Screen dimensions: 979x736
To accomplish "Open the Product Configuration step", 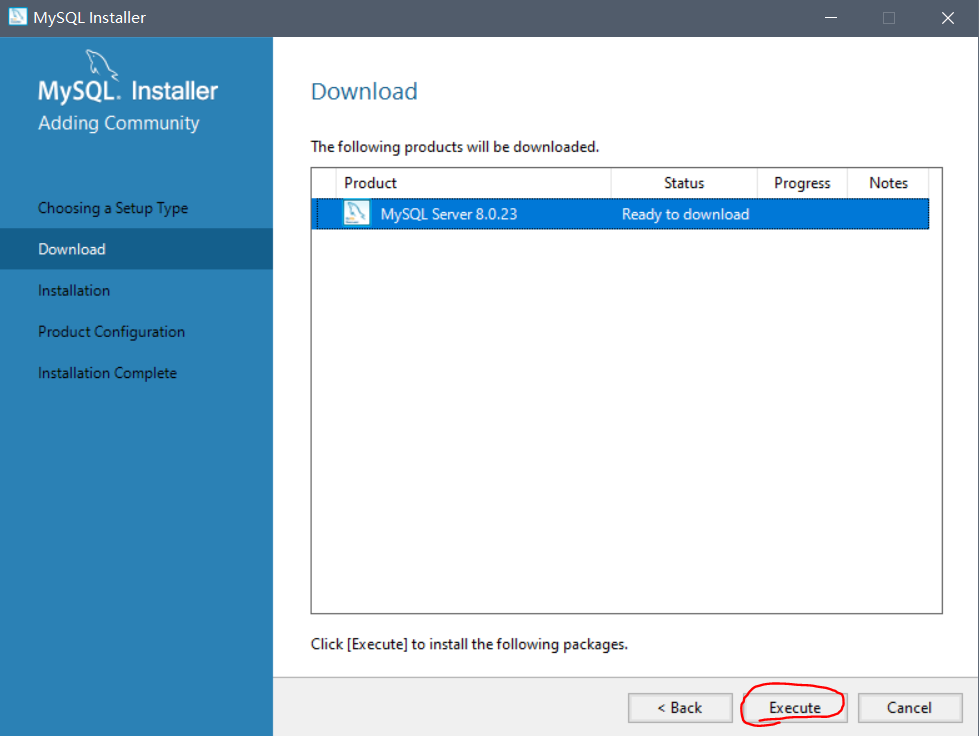I will click(x=111, y=331).
